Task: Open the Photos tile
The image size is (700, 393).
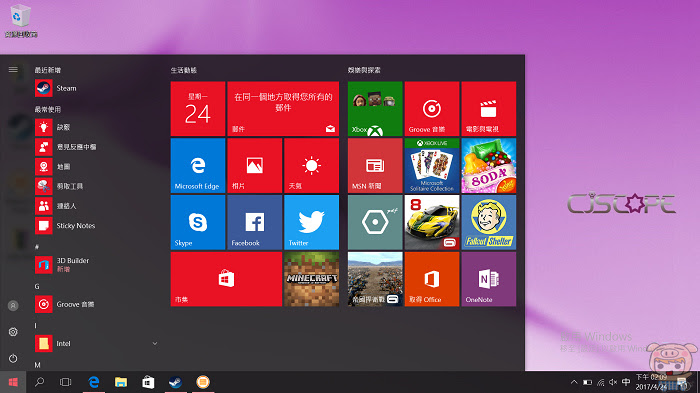Action: pos(254,165)
